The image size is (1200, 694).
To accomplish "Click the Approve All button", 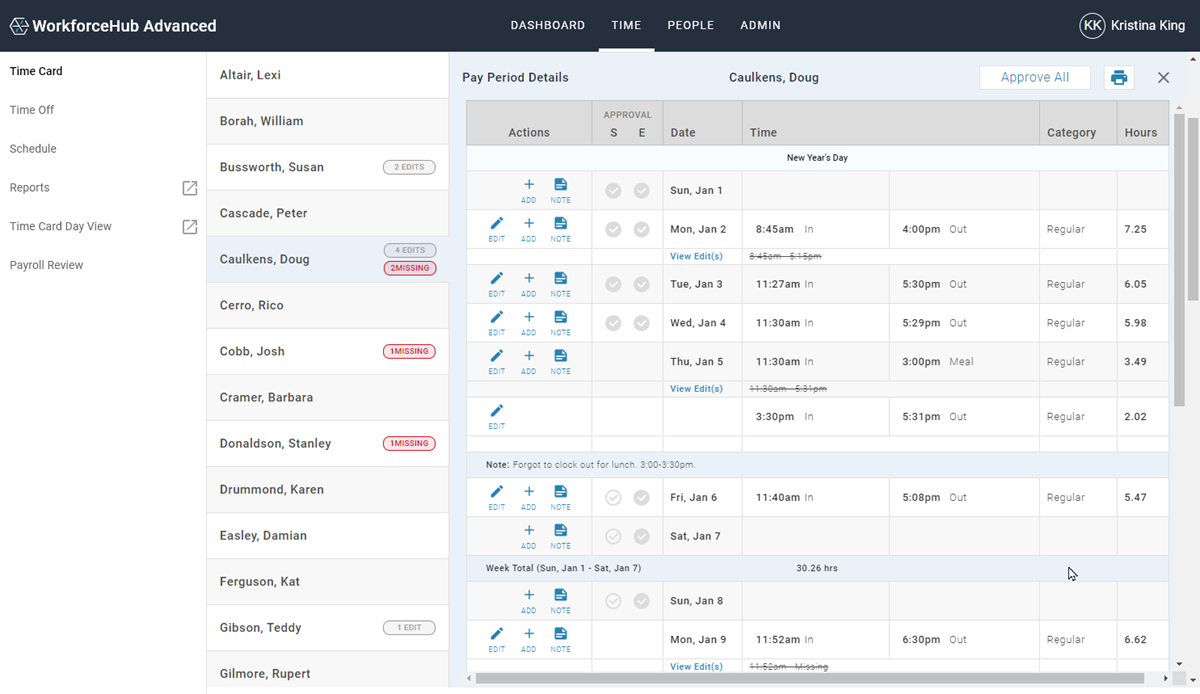I will click(1035, 77).
